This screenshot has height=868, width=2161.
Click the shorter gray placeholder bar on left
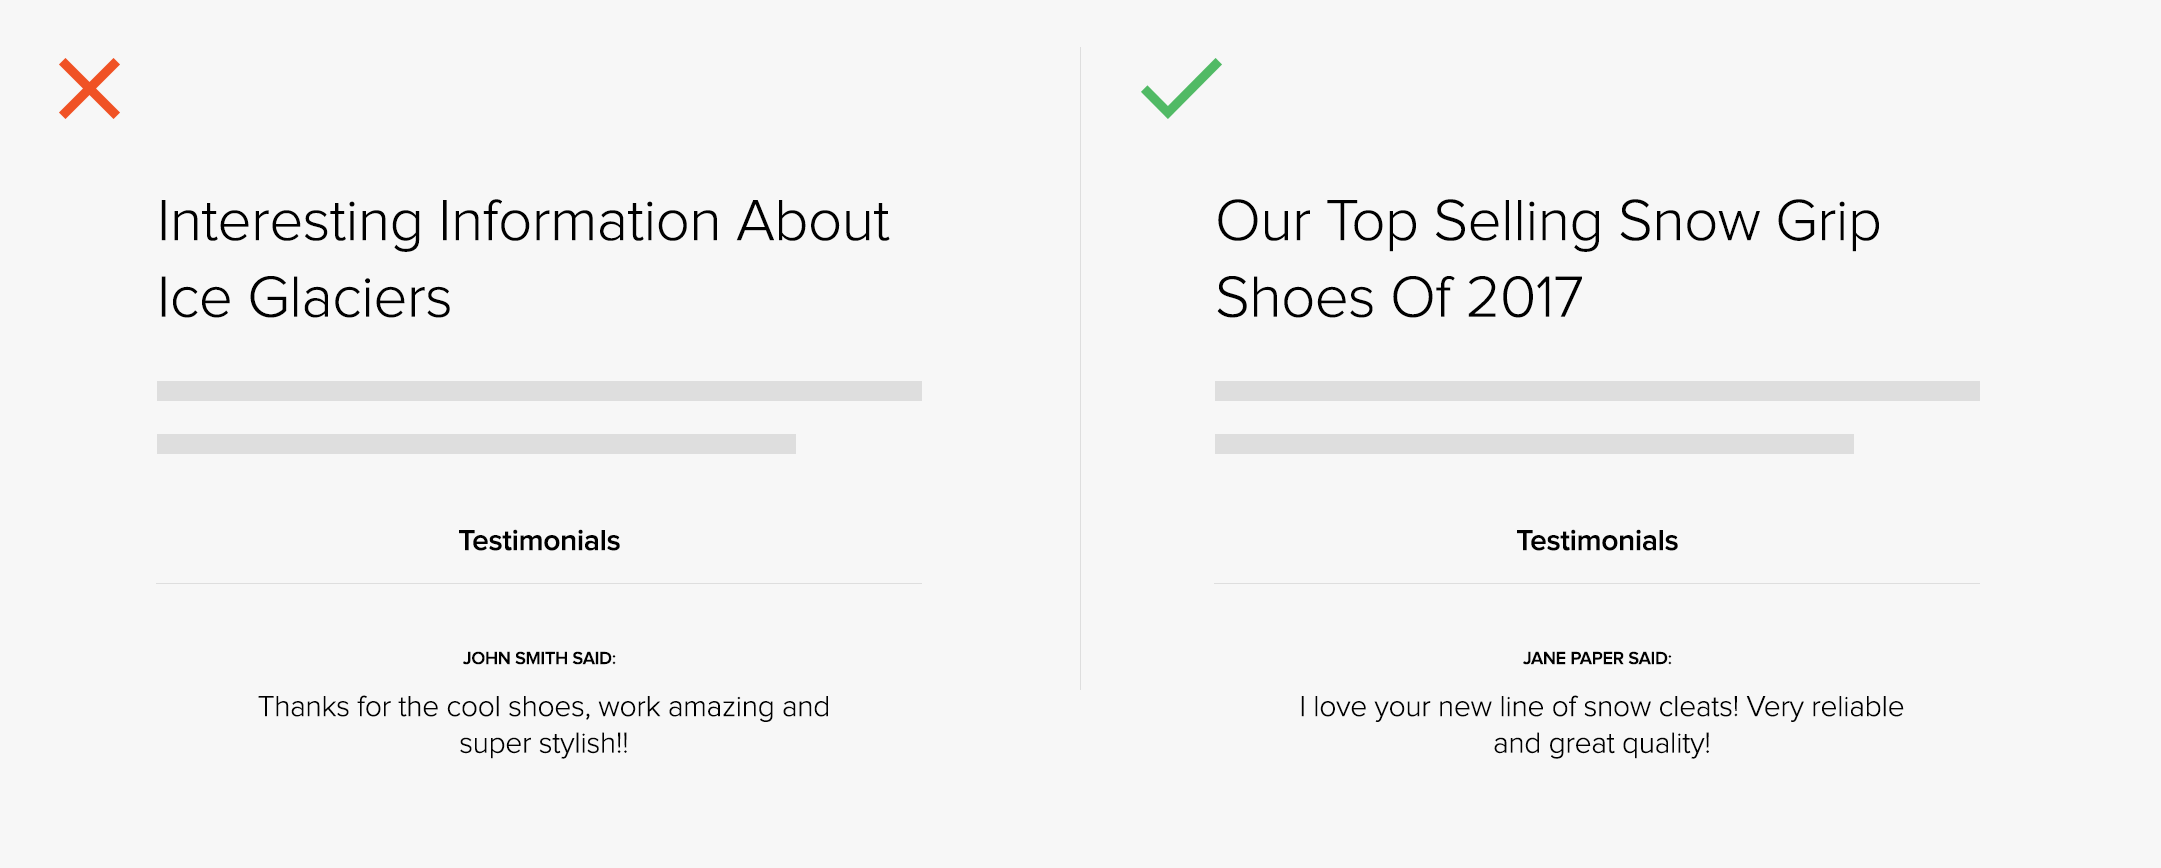476,444
